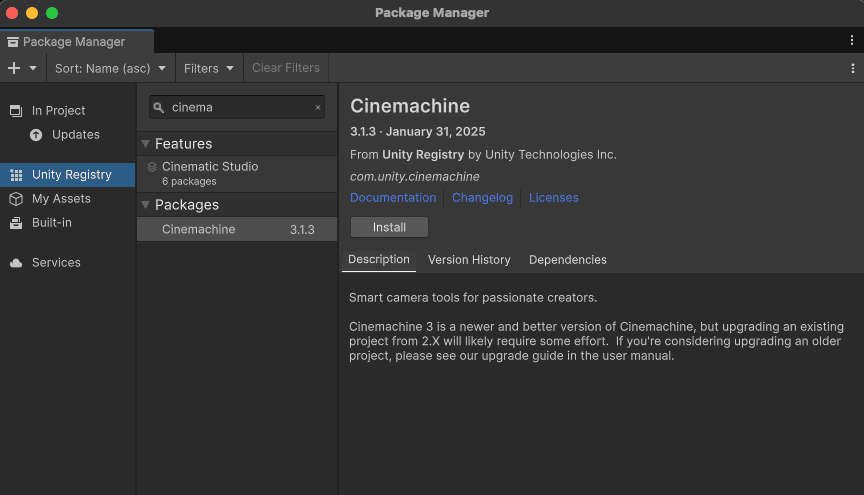Viewport: 864px width, 495px height.
Task: Select the Cinemachine package row
Action: pyautogui.click(x=237, y=229)
